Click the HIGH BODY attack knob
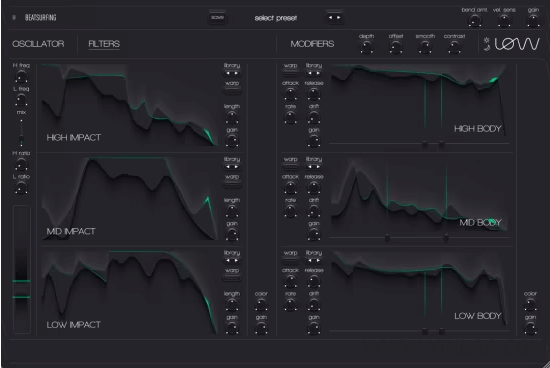The height and width of the screenshot is (368, 550). pyautogui.click(x=290, y=94)
